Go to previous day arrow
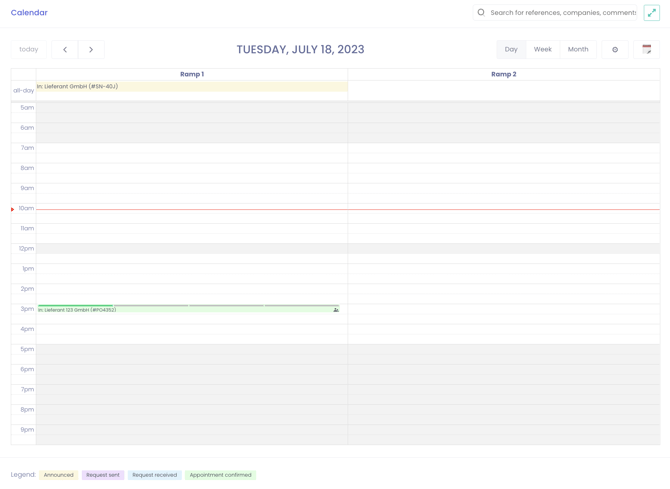Screen dimensions: 670x489 pyautogui.click(x=65, y=49)
